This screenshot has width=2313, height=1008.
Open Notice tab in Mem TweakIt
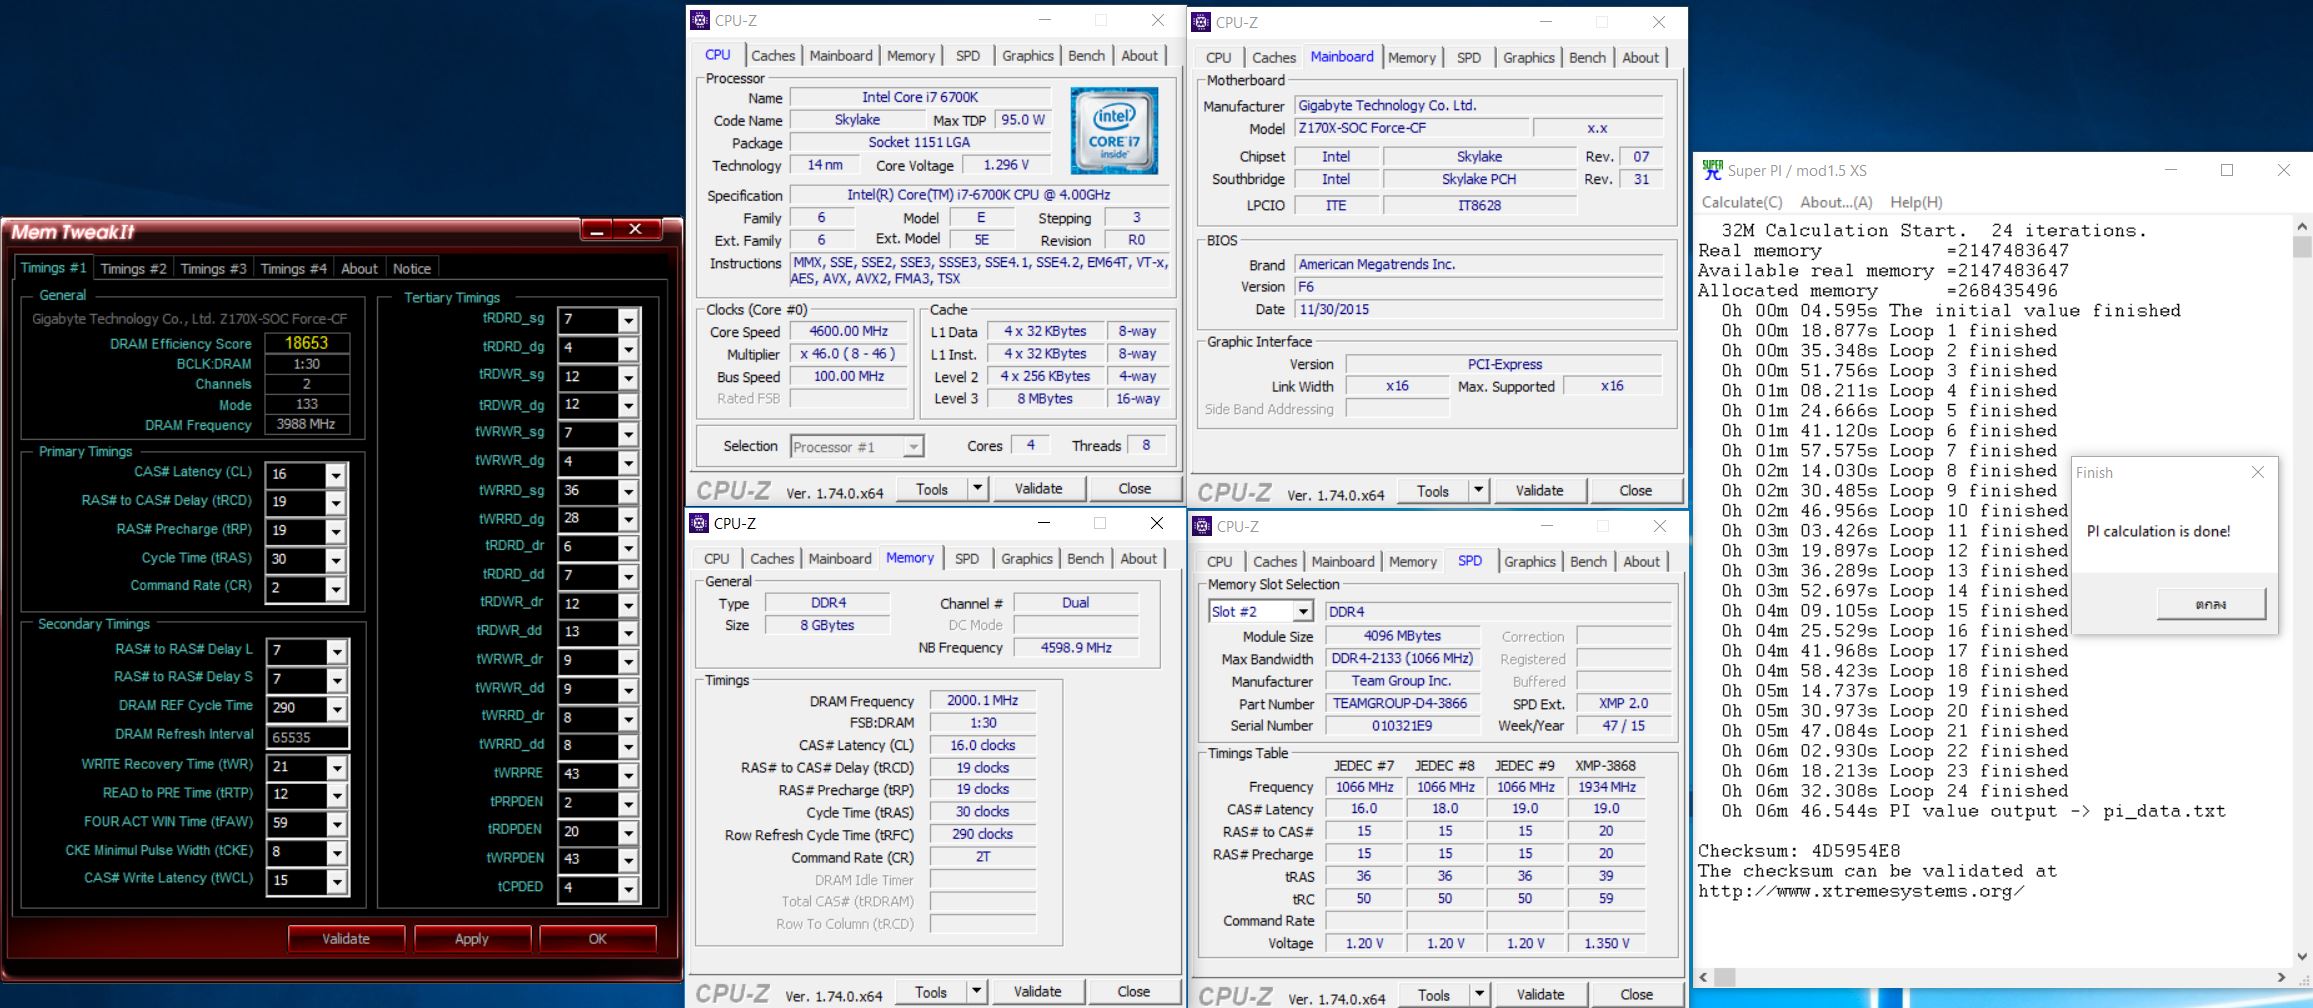coord(412,268)
